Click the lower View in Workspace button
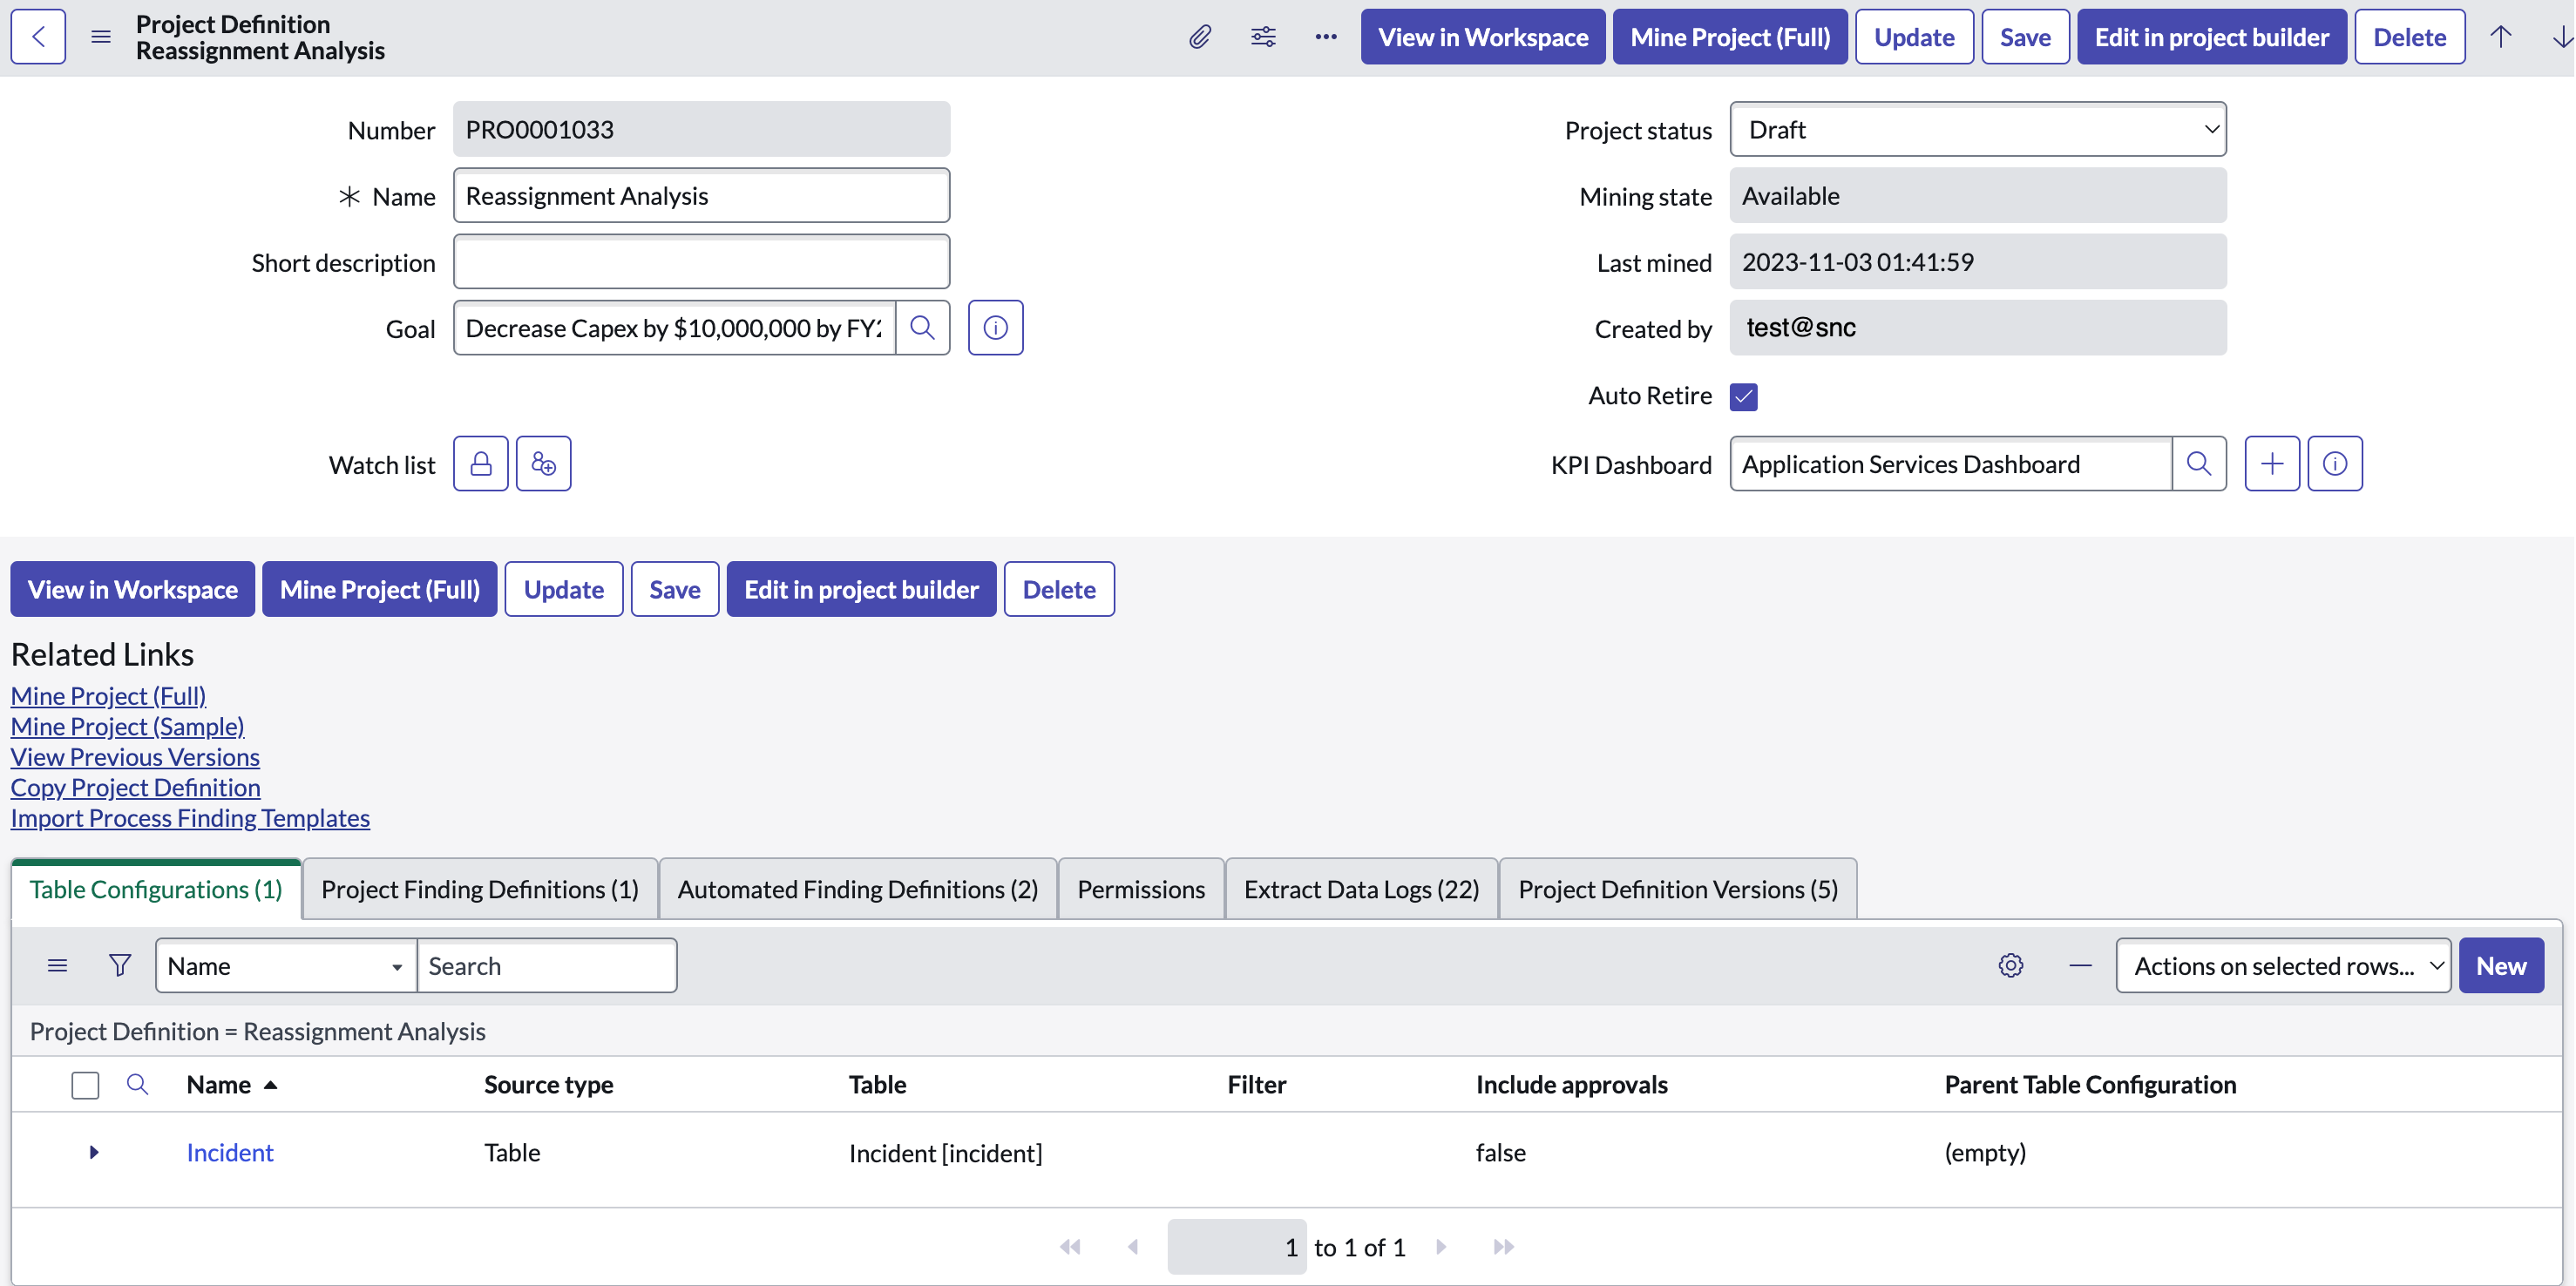This screenshot has width=2576, height=1286. 133,589
